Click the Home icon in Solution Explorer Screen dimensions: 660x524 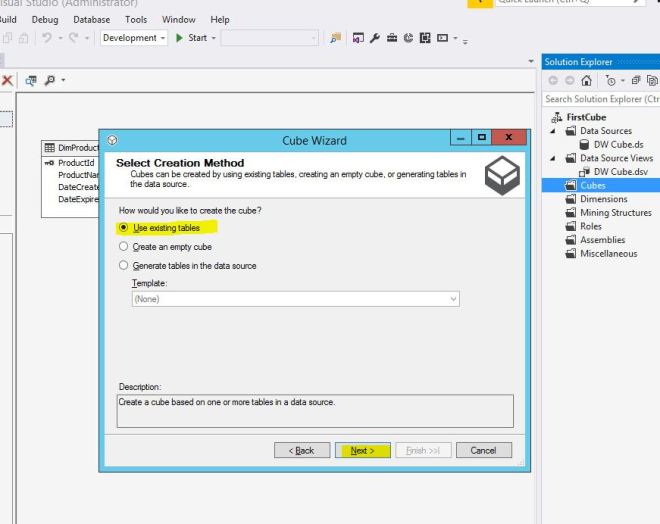pos(585,81)
